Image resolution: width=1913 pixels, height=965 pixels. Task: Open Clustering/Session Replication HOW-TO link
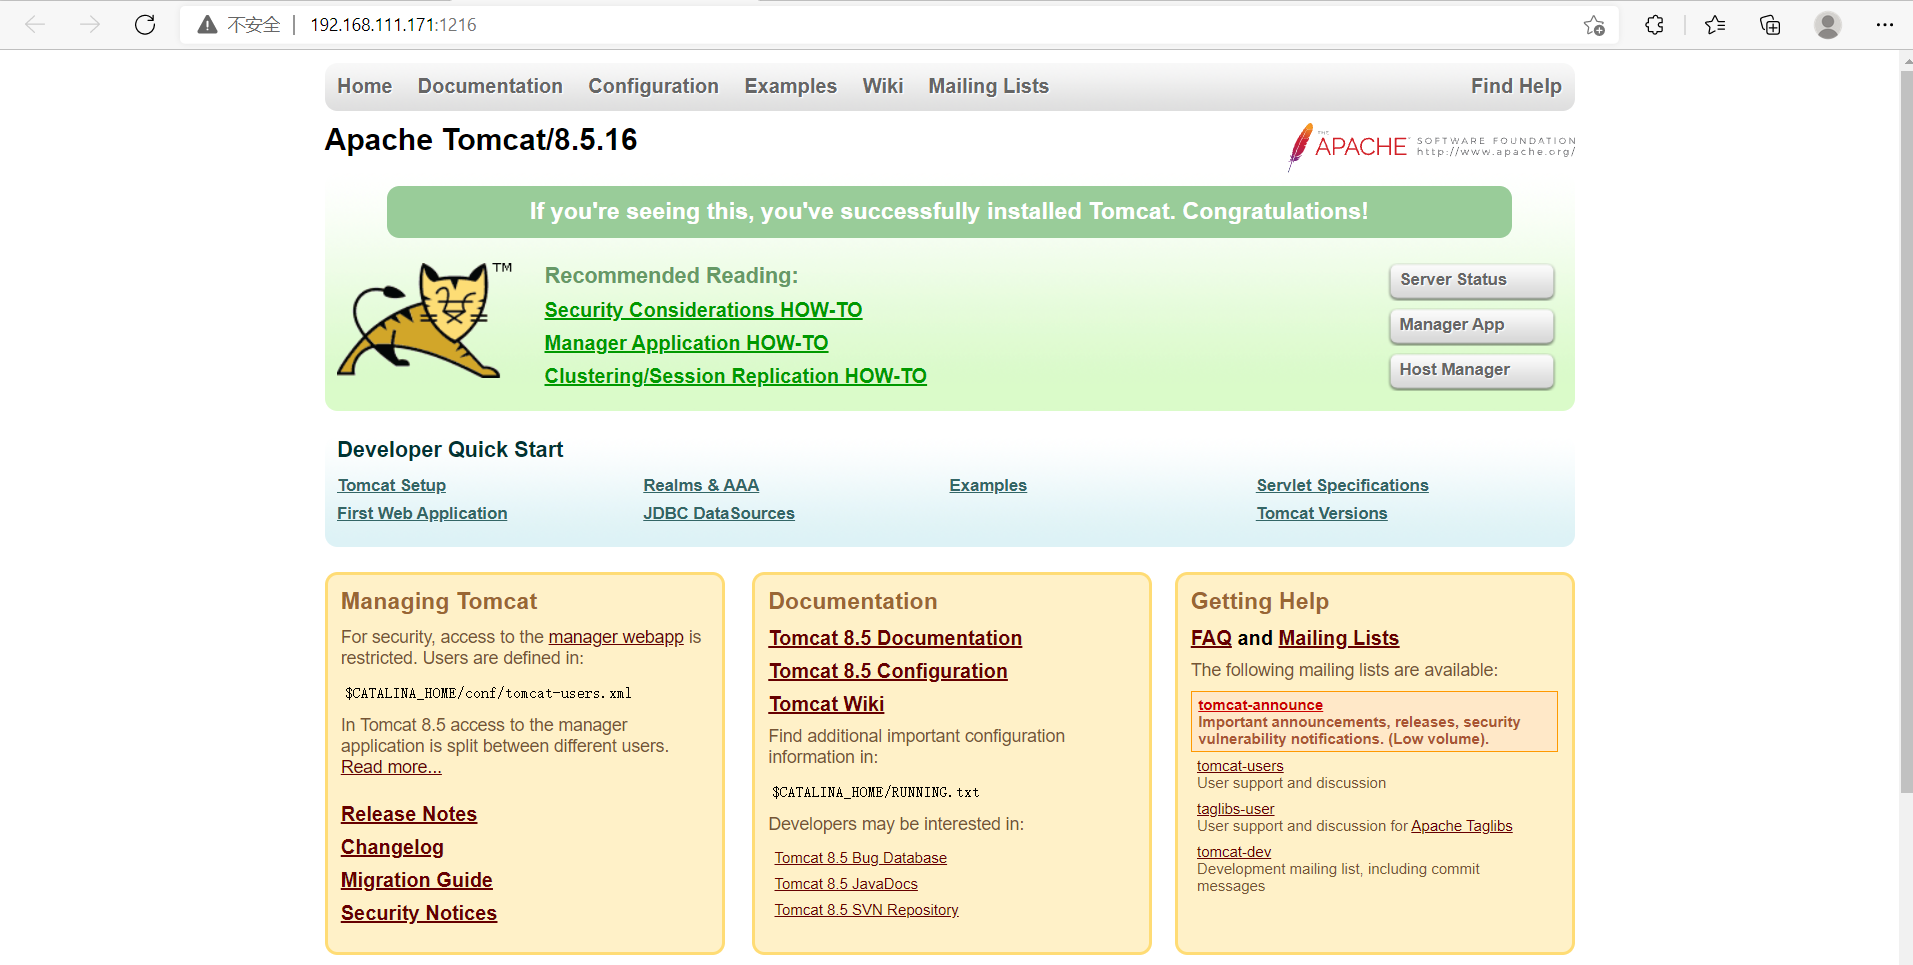735,376
